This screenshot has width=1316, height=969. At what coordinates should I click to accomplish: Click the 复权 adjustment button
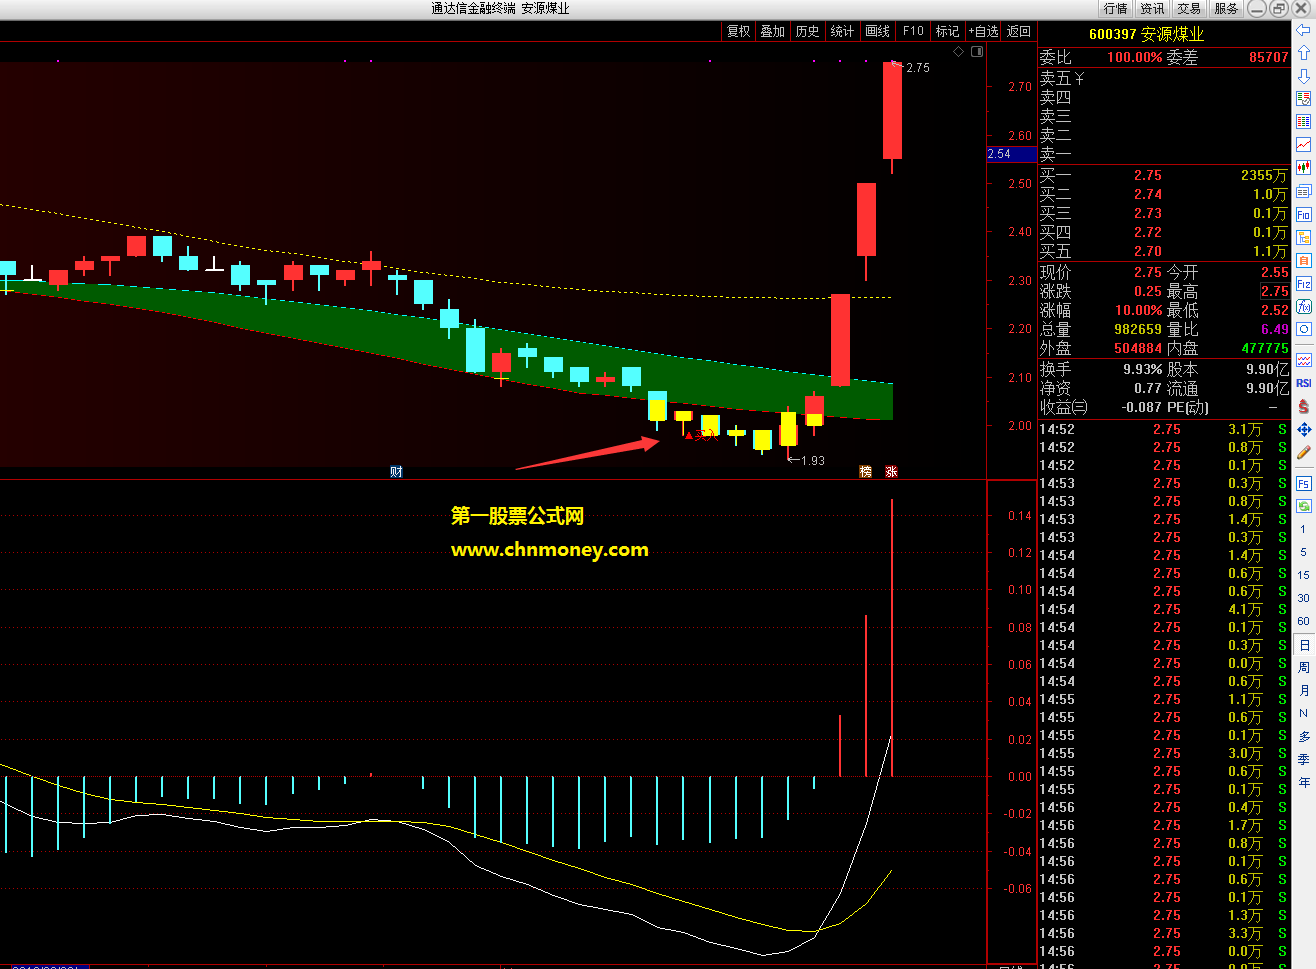739,31
